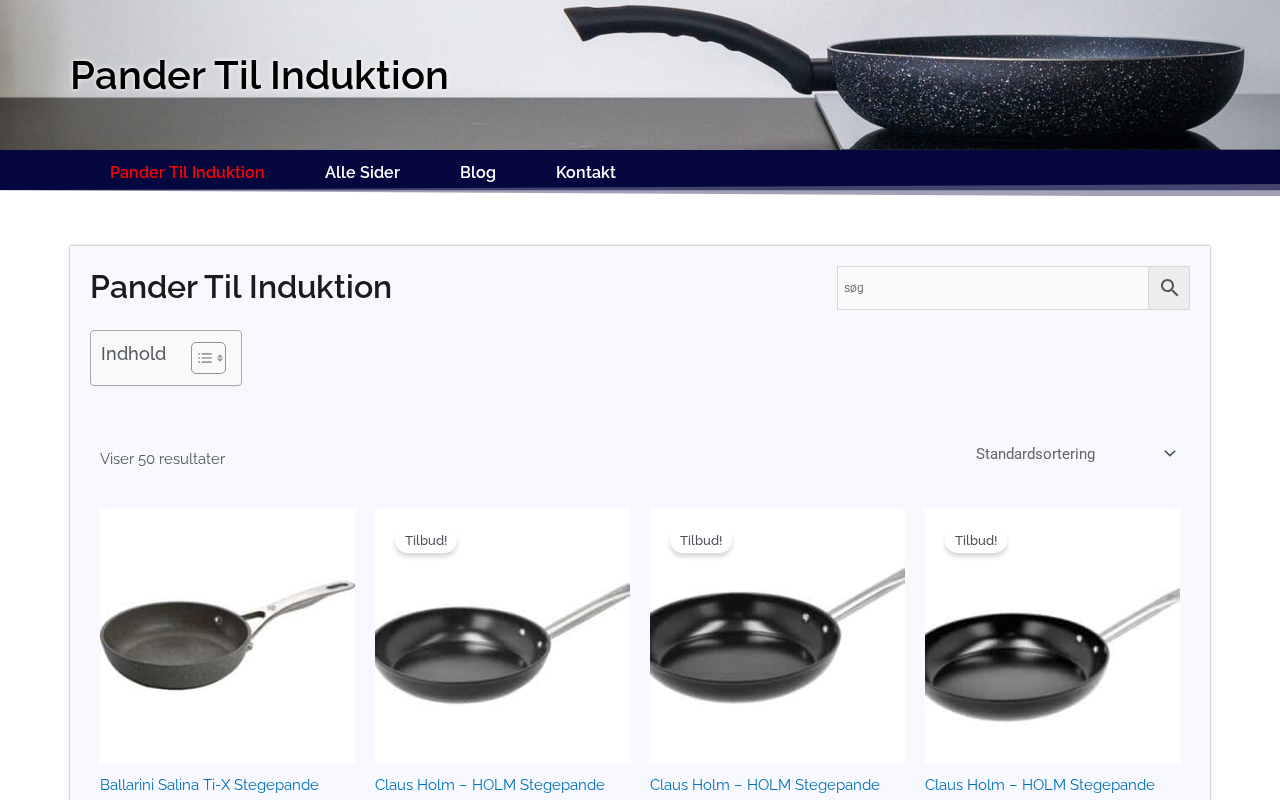This screenshot has width=1280, height=800.
Task: Open the Pander Til Induktion menu item
Action: click(x=187, y=172)
